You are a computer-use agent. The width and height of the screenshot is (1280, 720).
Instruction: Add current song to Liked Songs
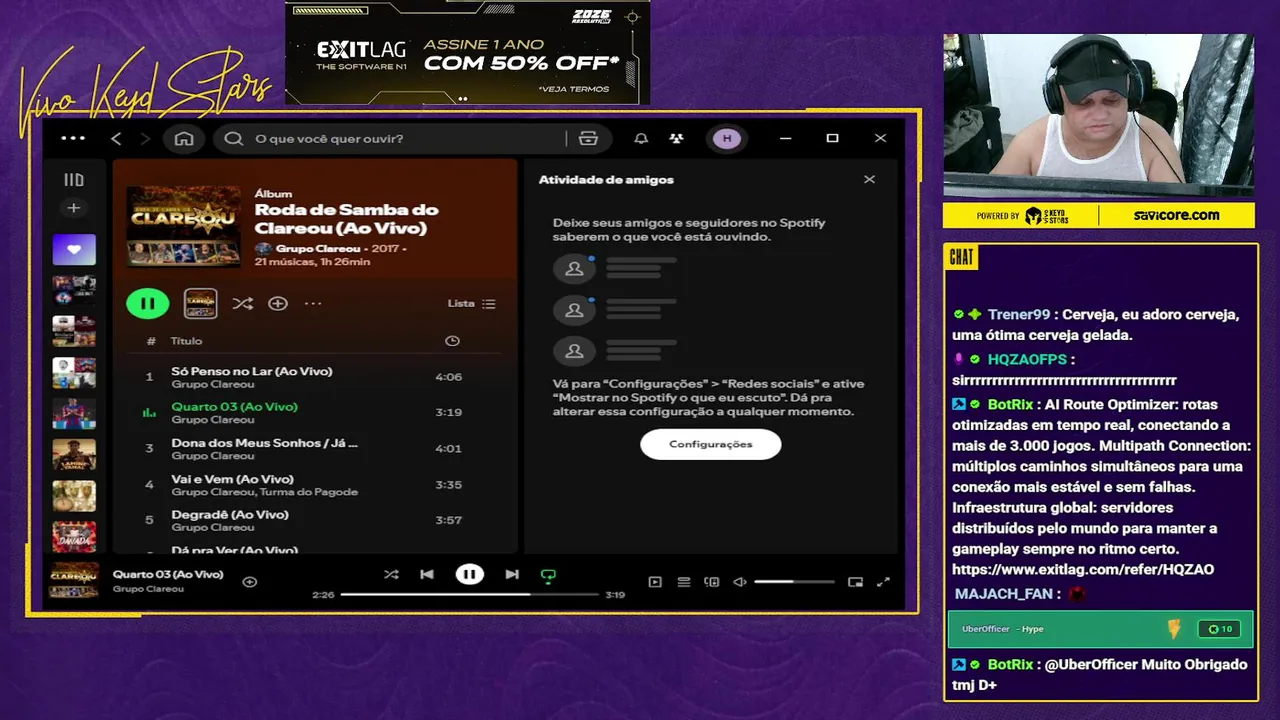[250, 581]
